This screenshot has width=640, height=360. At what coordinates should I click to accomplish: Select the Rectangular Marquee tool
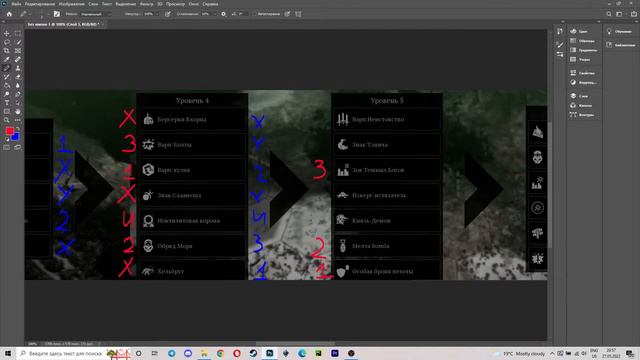tap(18, 33)
